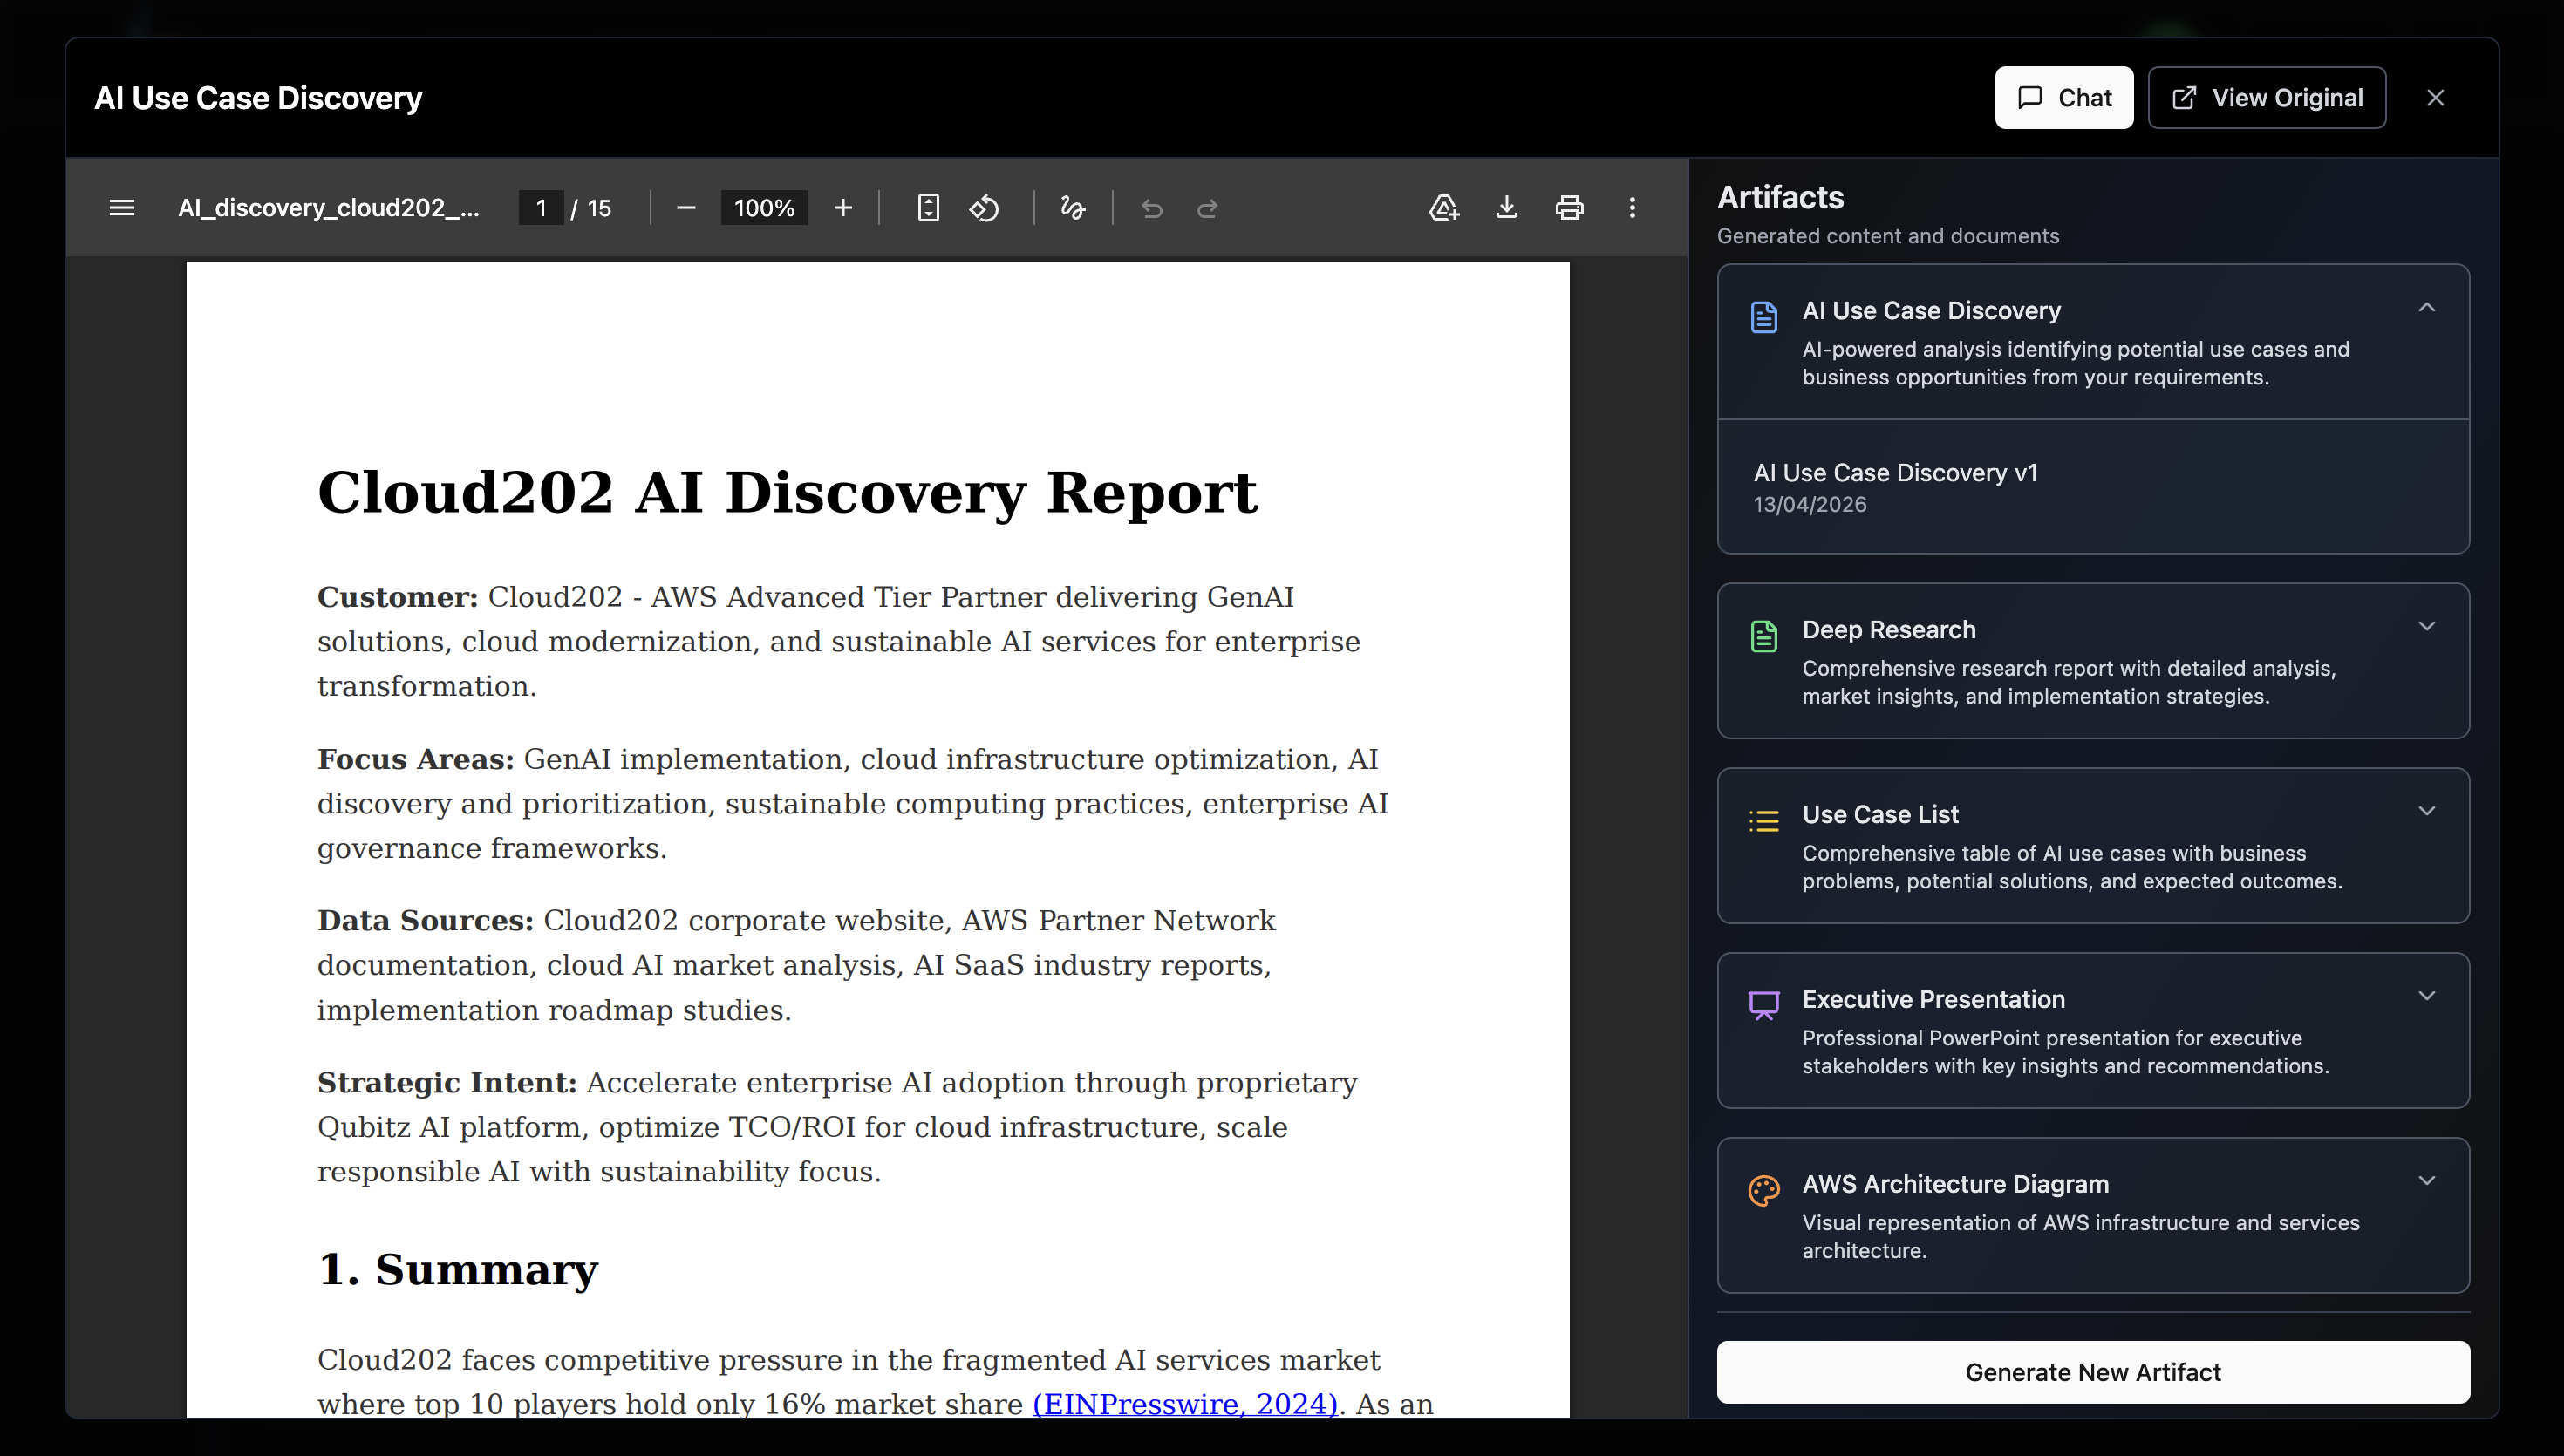2564x1456 pixels.
Task: Expand the AWS Architecture Diagram artifact
Action: [x=2426, y=1181]
